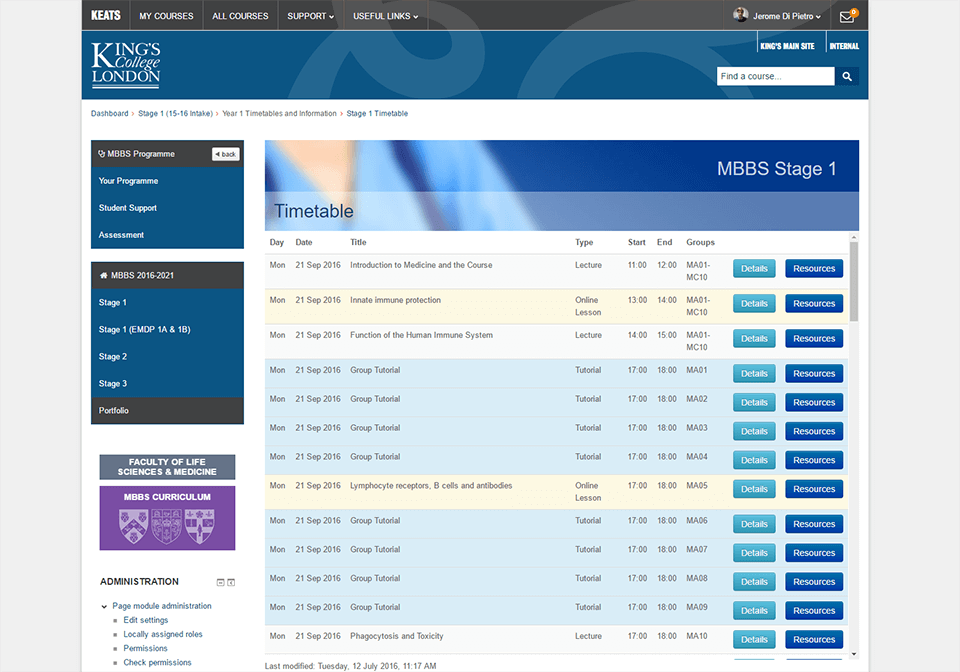
Task: Click the timetable vertical scrollbar thumb
Action: [854, 282]
